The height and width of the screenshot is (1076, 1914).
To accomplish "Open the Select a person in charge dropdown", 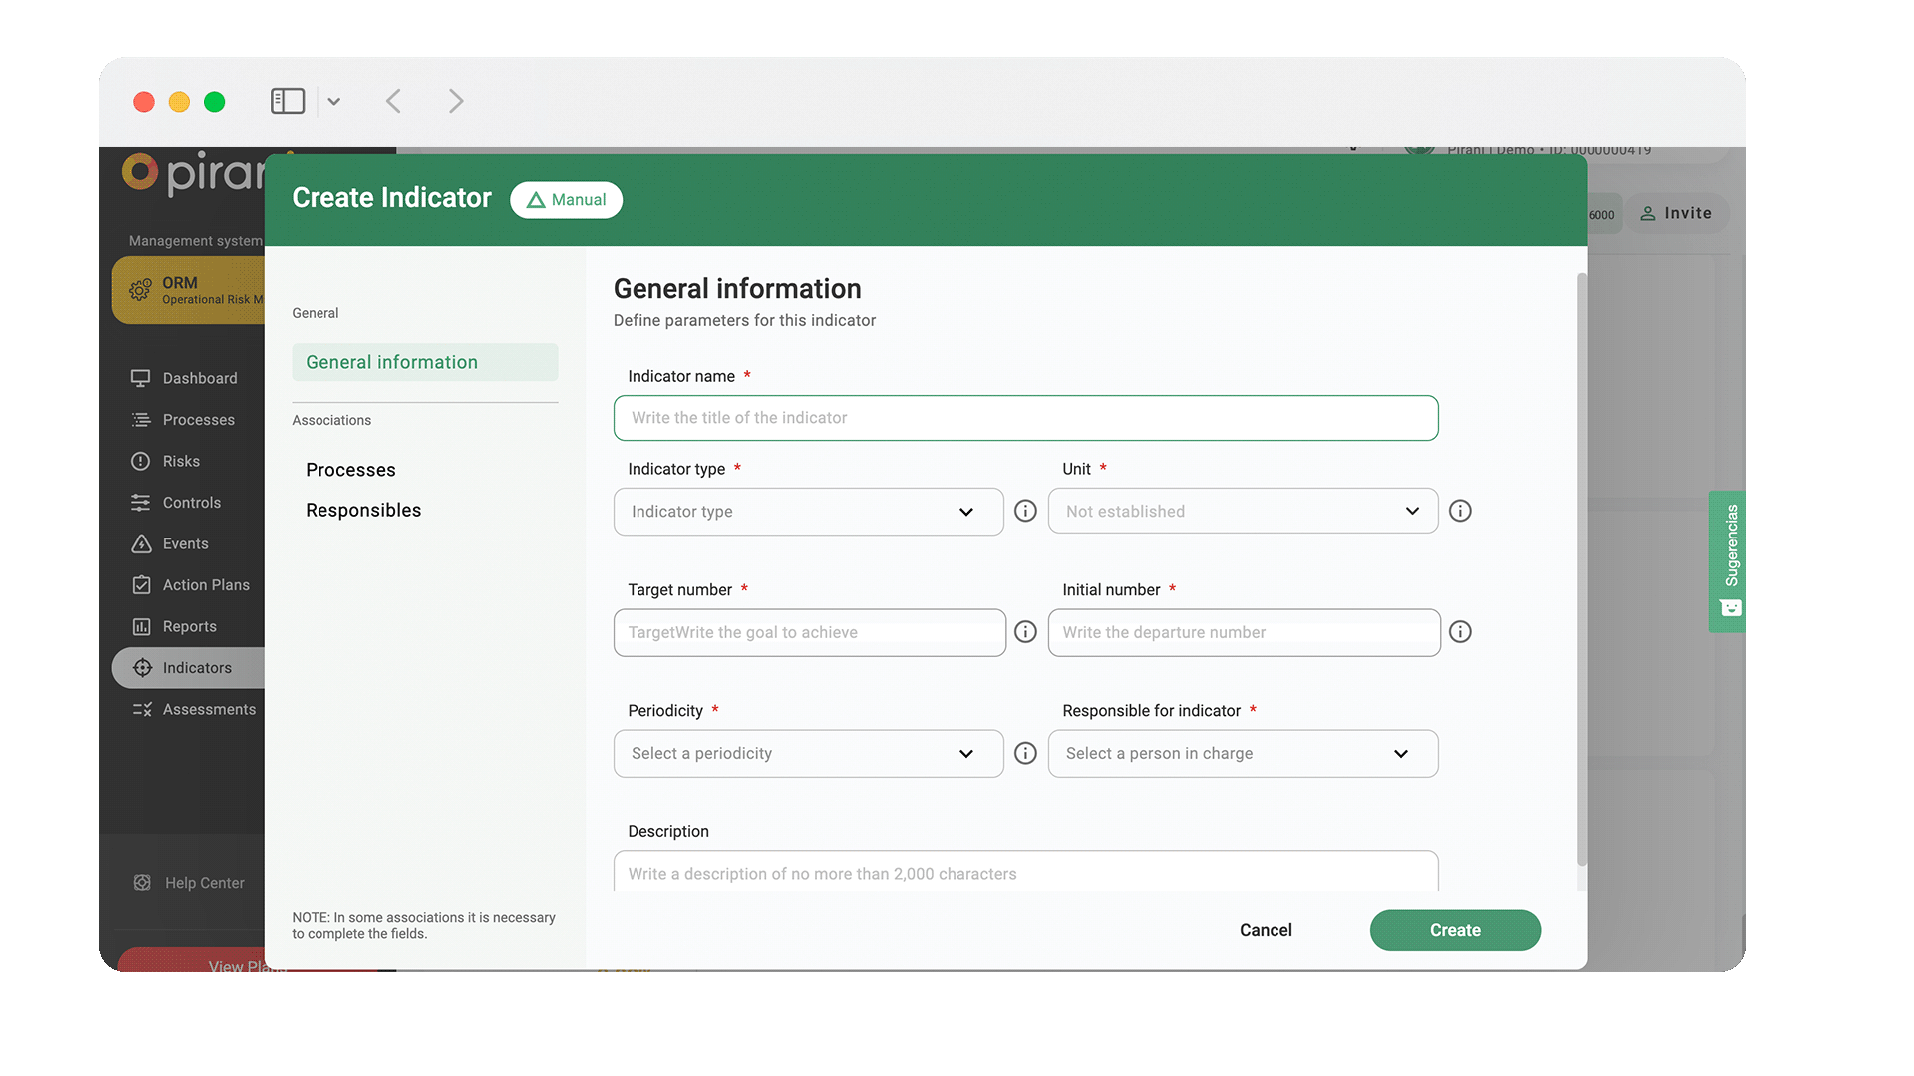I will (1242, 753).
